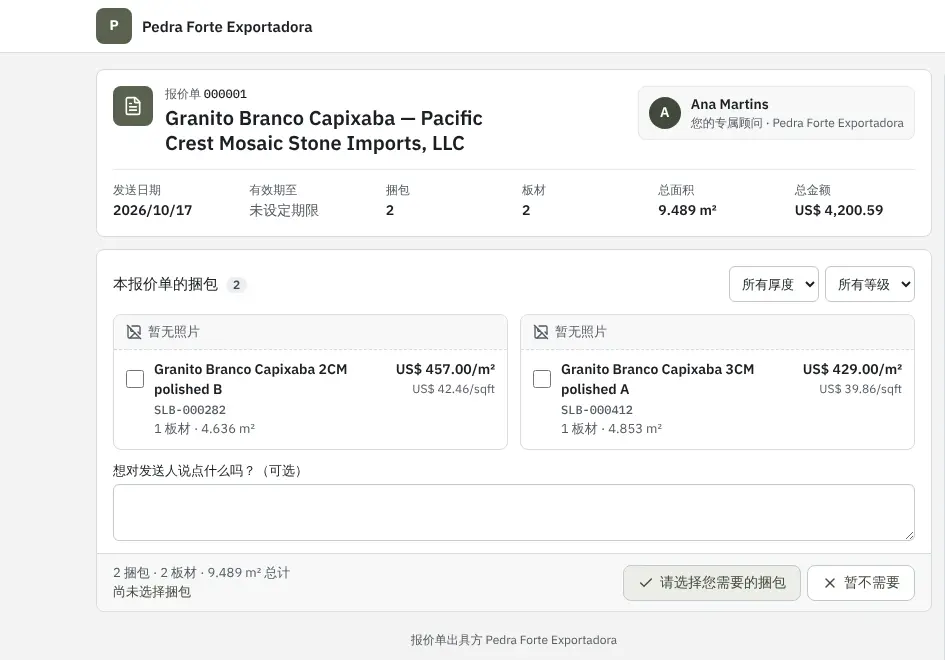
Task: Click US$ 39.86/sqft price
Action: coord(860,389)
